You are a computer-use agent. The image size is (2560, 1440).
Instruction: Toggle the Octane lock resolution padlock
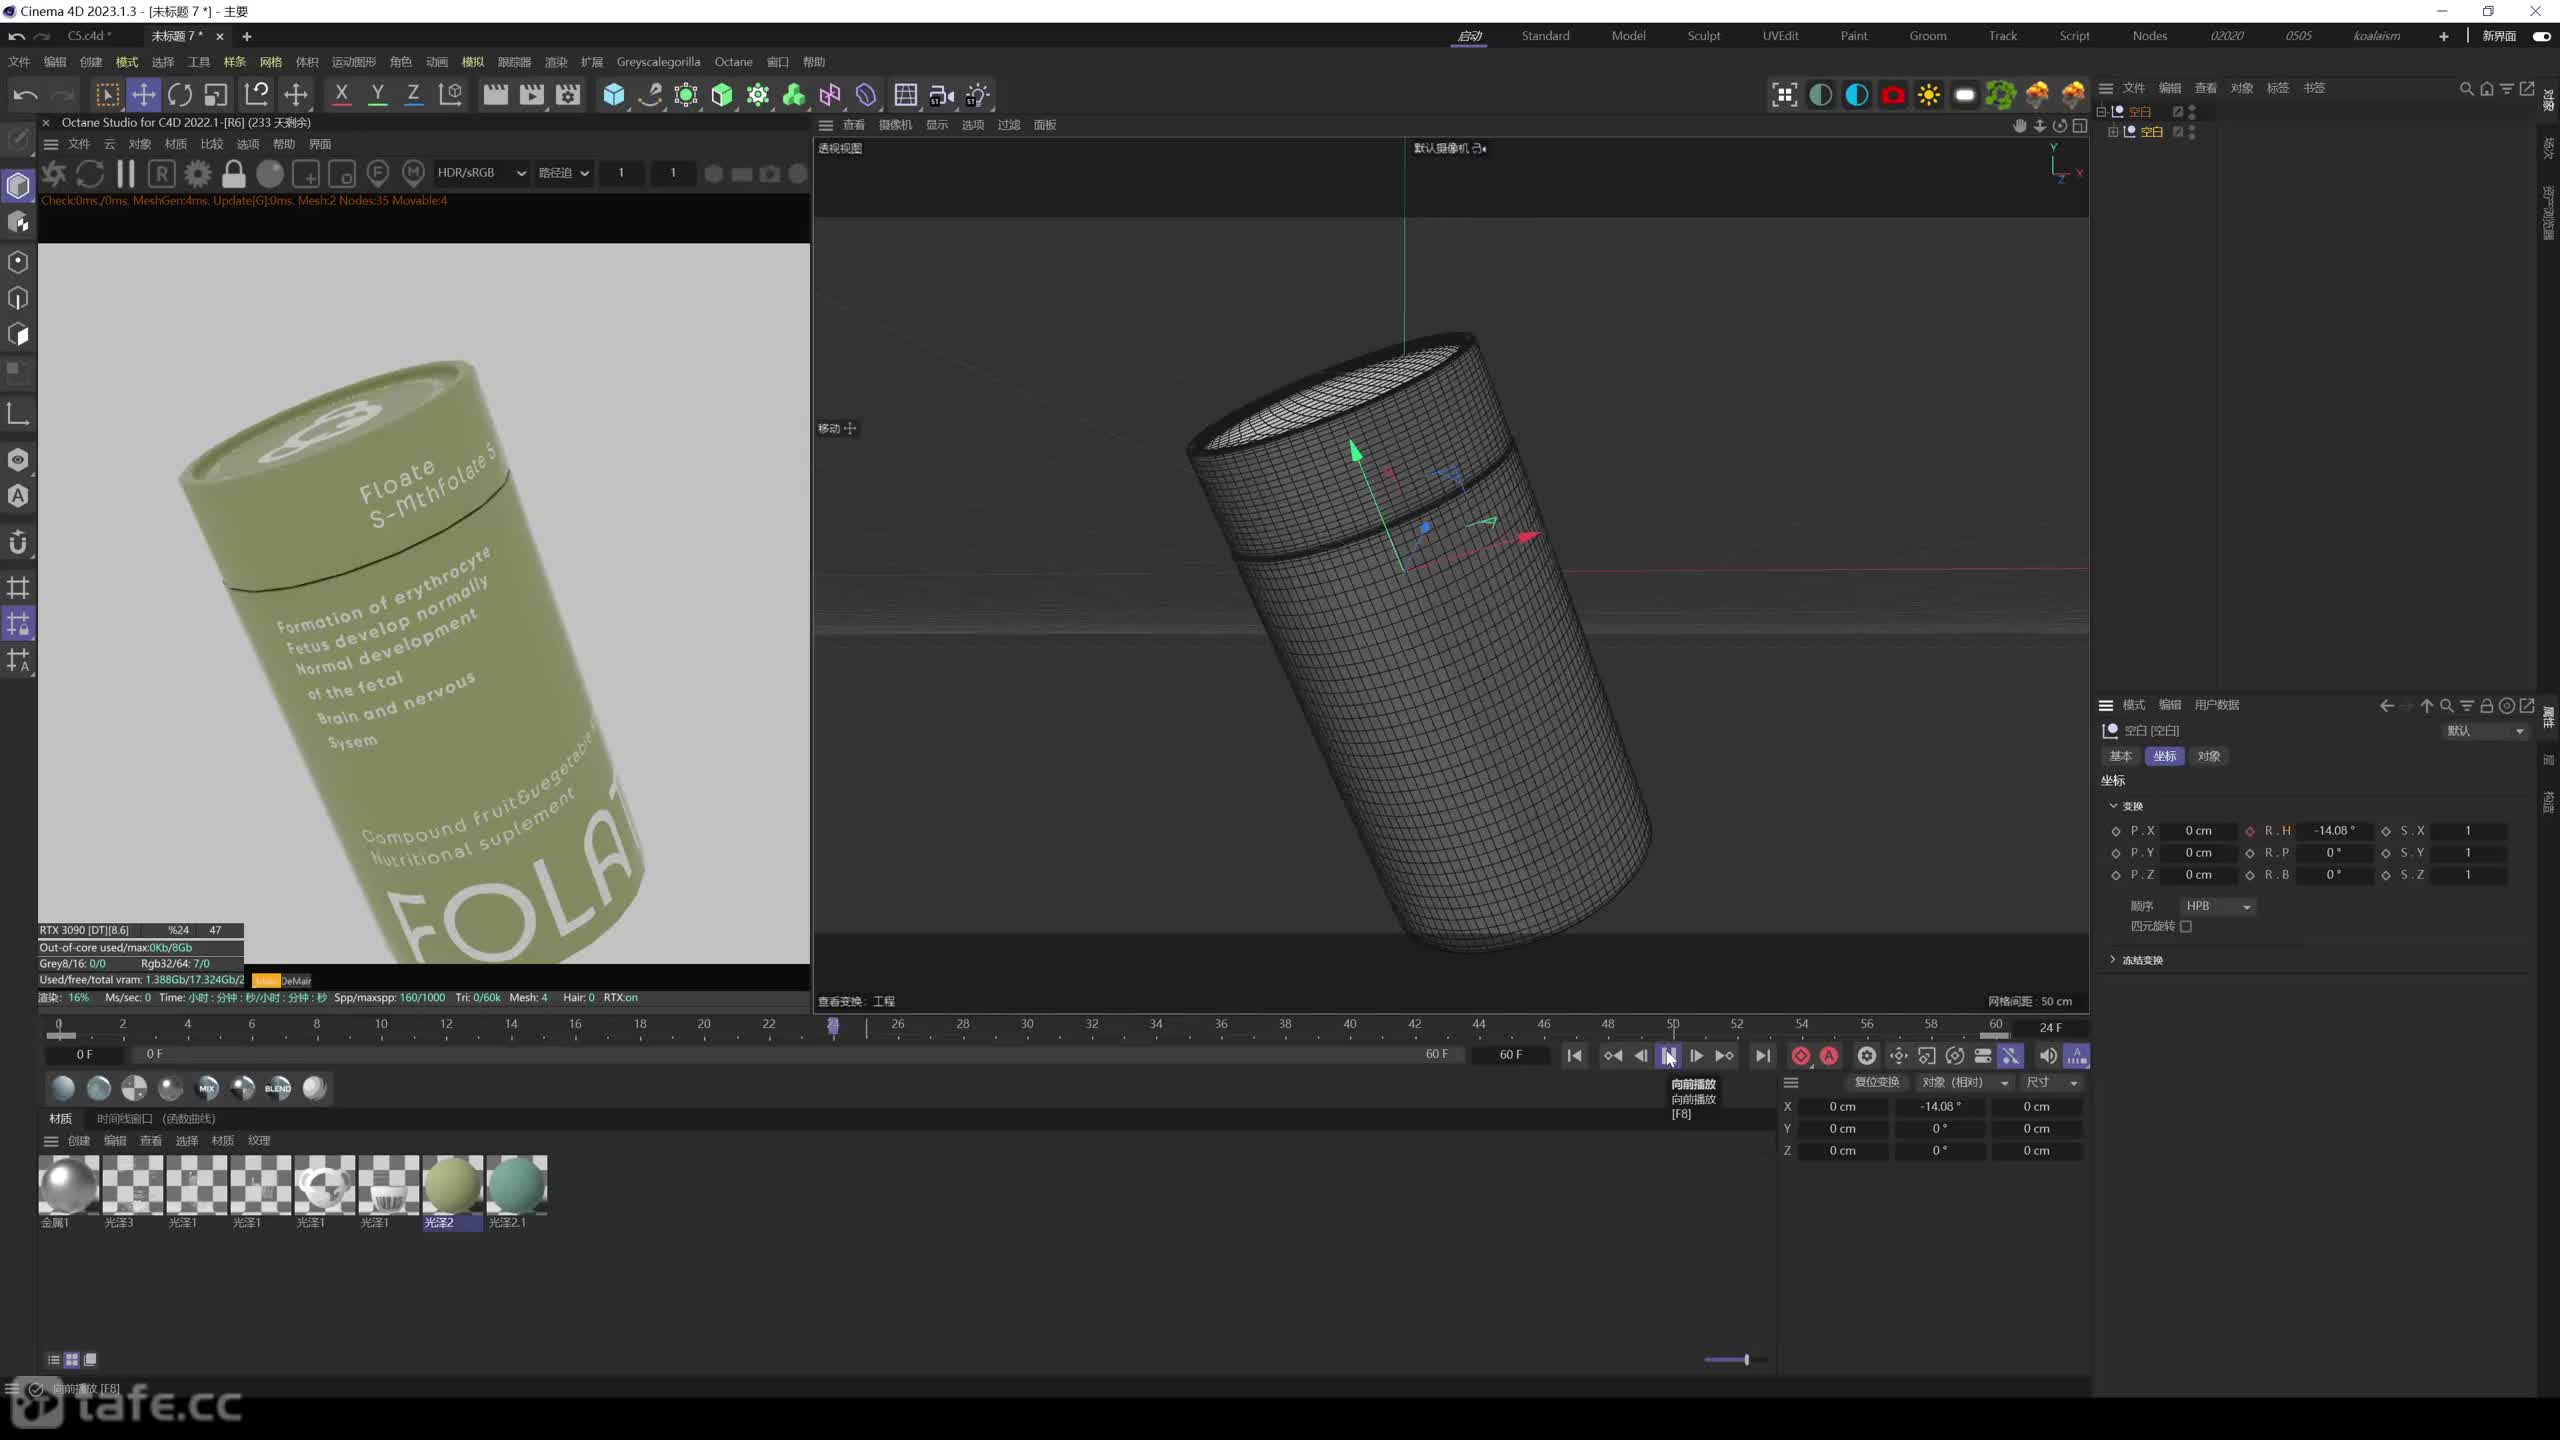click(234, 174)
